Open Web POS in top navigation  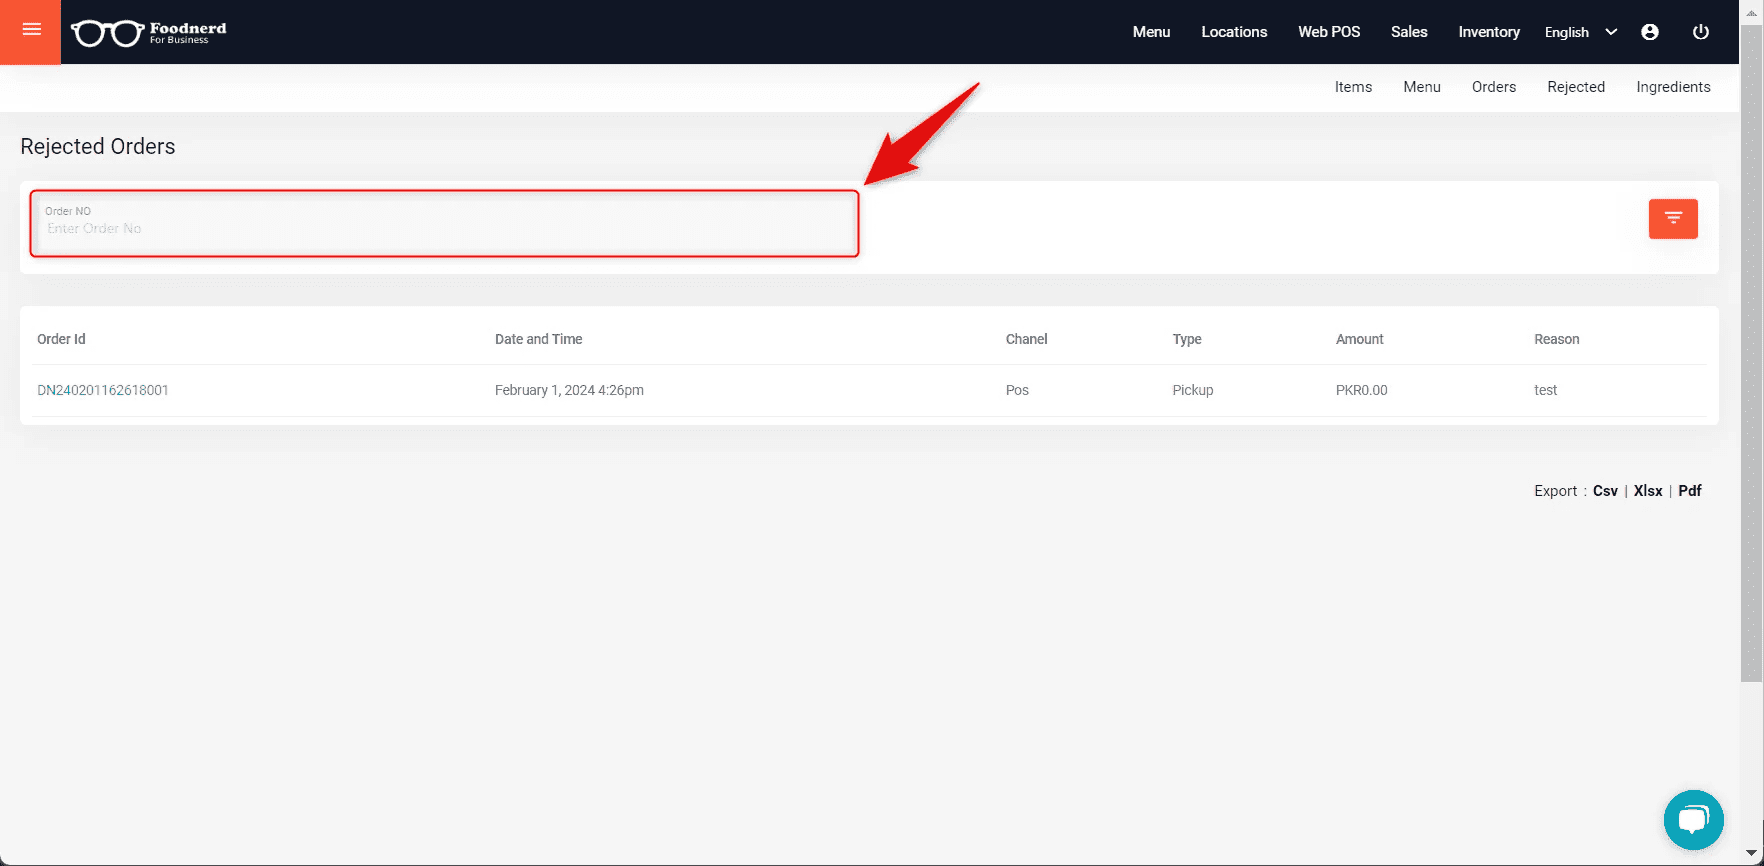coord(1329,32)
